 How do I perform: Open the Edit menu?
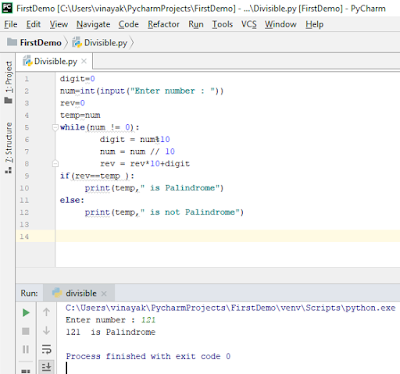[x=33, y=24]
